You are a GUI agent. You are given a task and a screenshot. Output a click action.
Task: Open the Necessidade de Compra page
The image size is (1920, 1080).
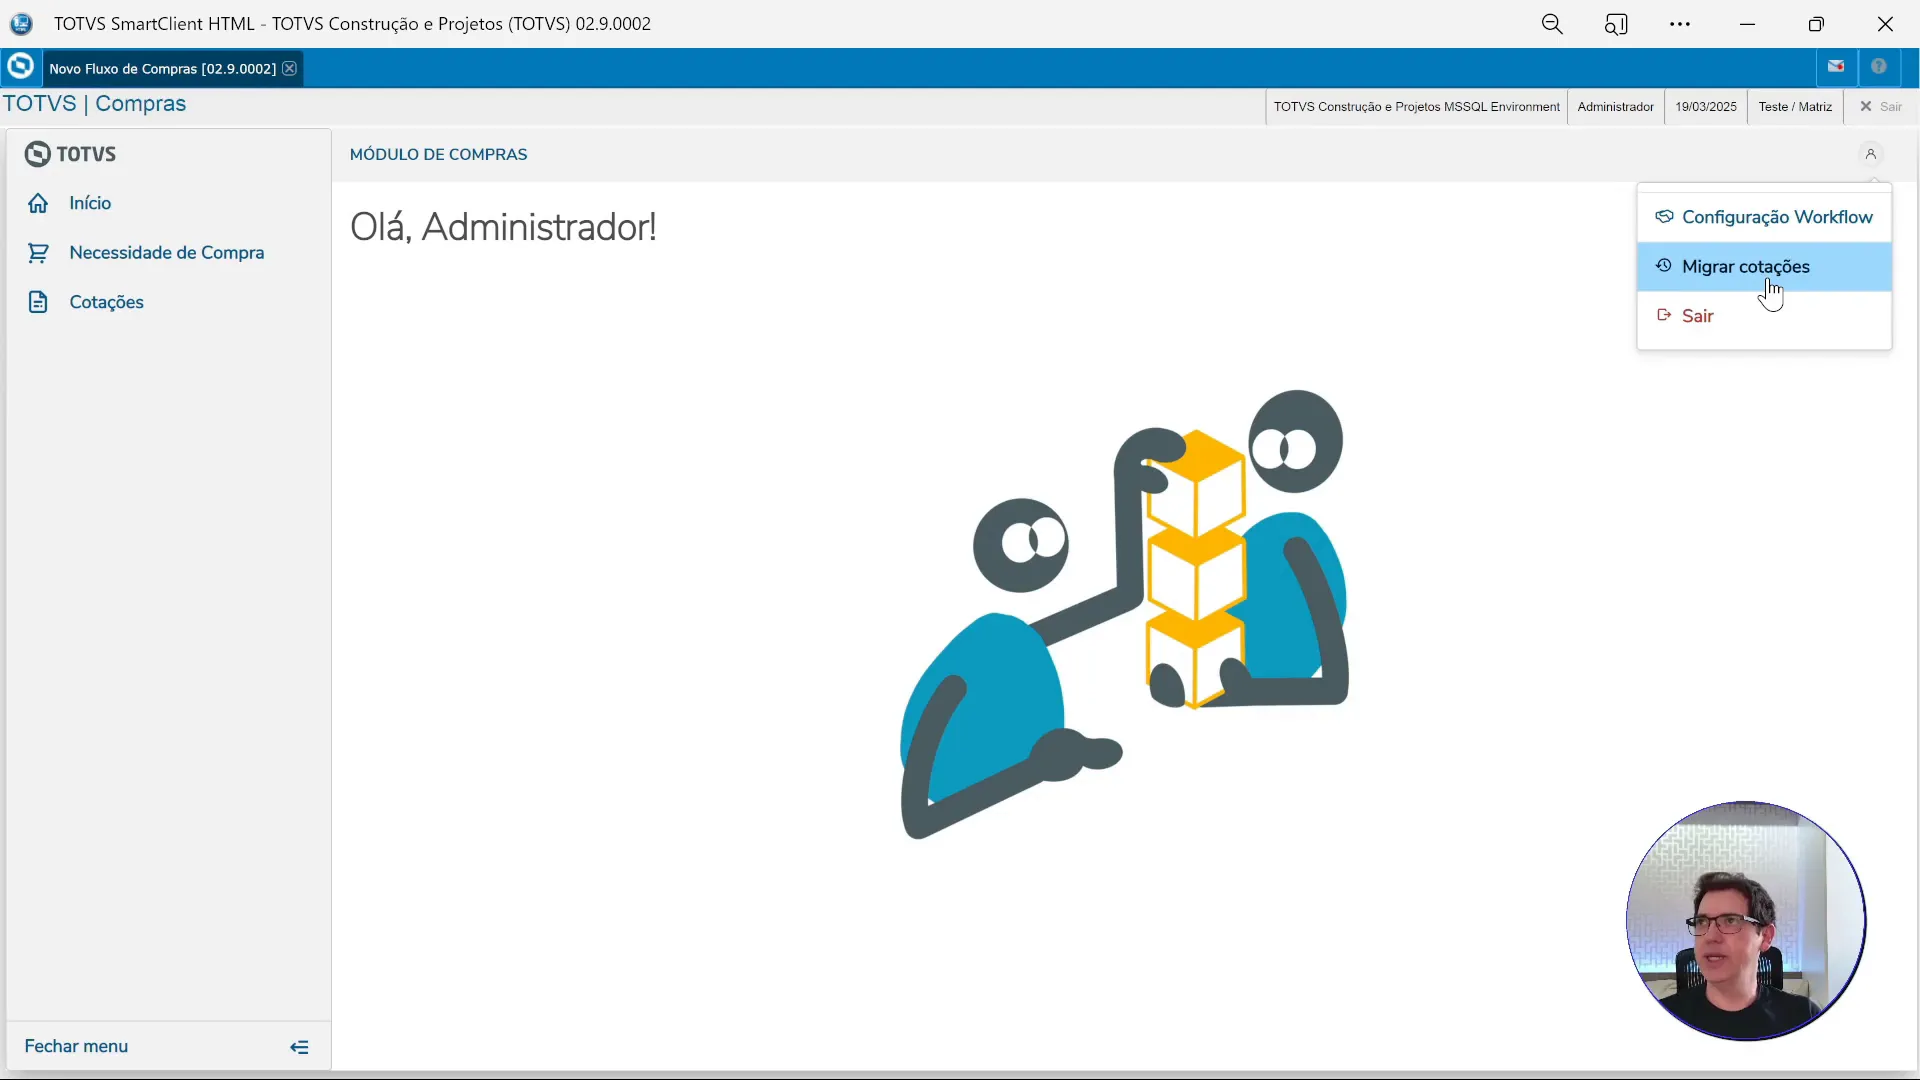(166, 253)
